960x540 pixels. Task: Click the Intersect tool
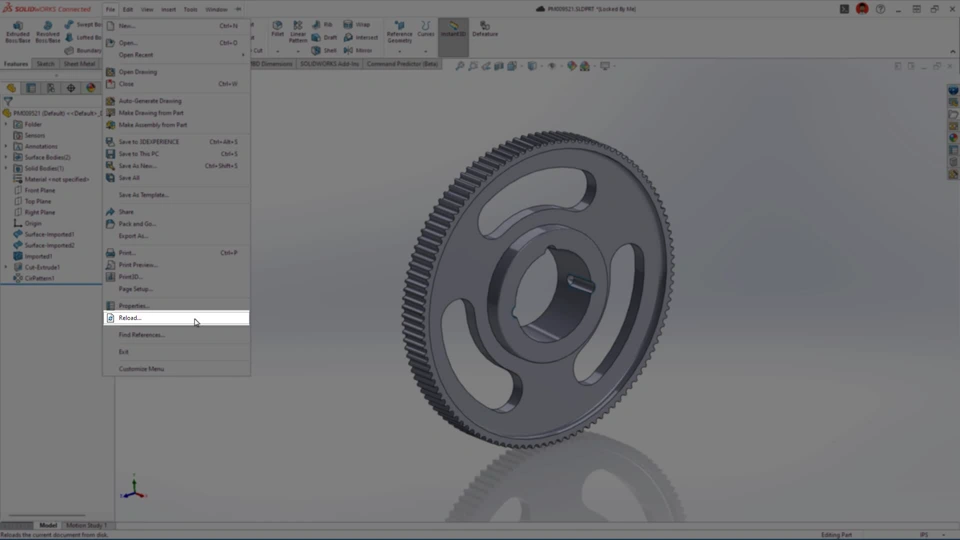[x=360, y=37]
